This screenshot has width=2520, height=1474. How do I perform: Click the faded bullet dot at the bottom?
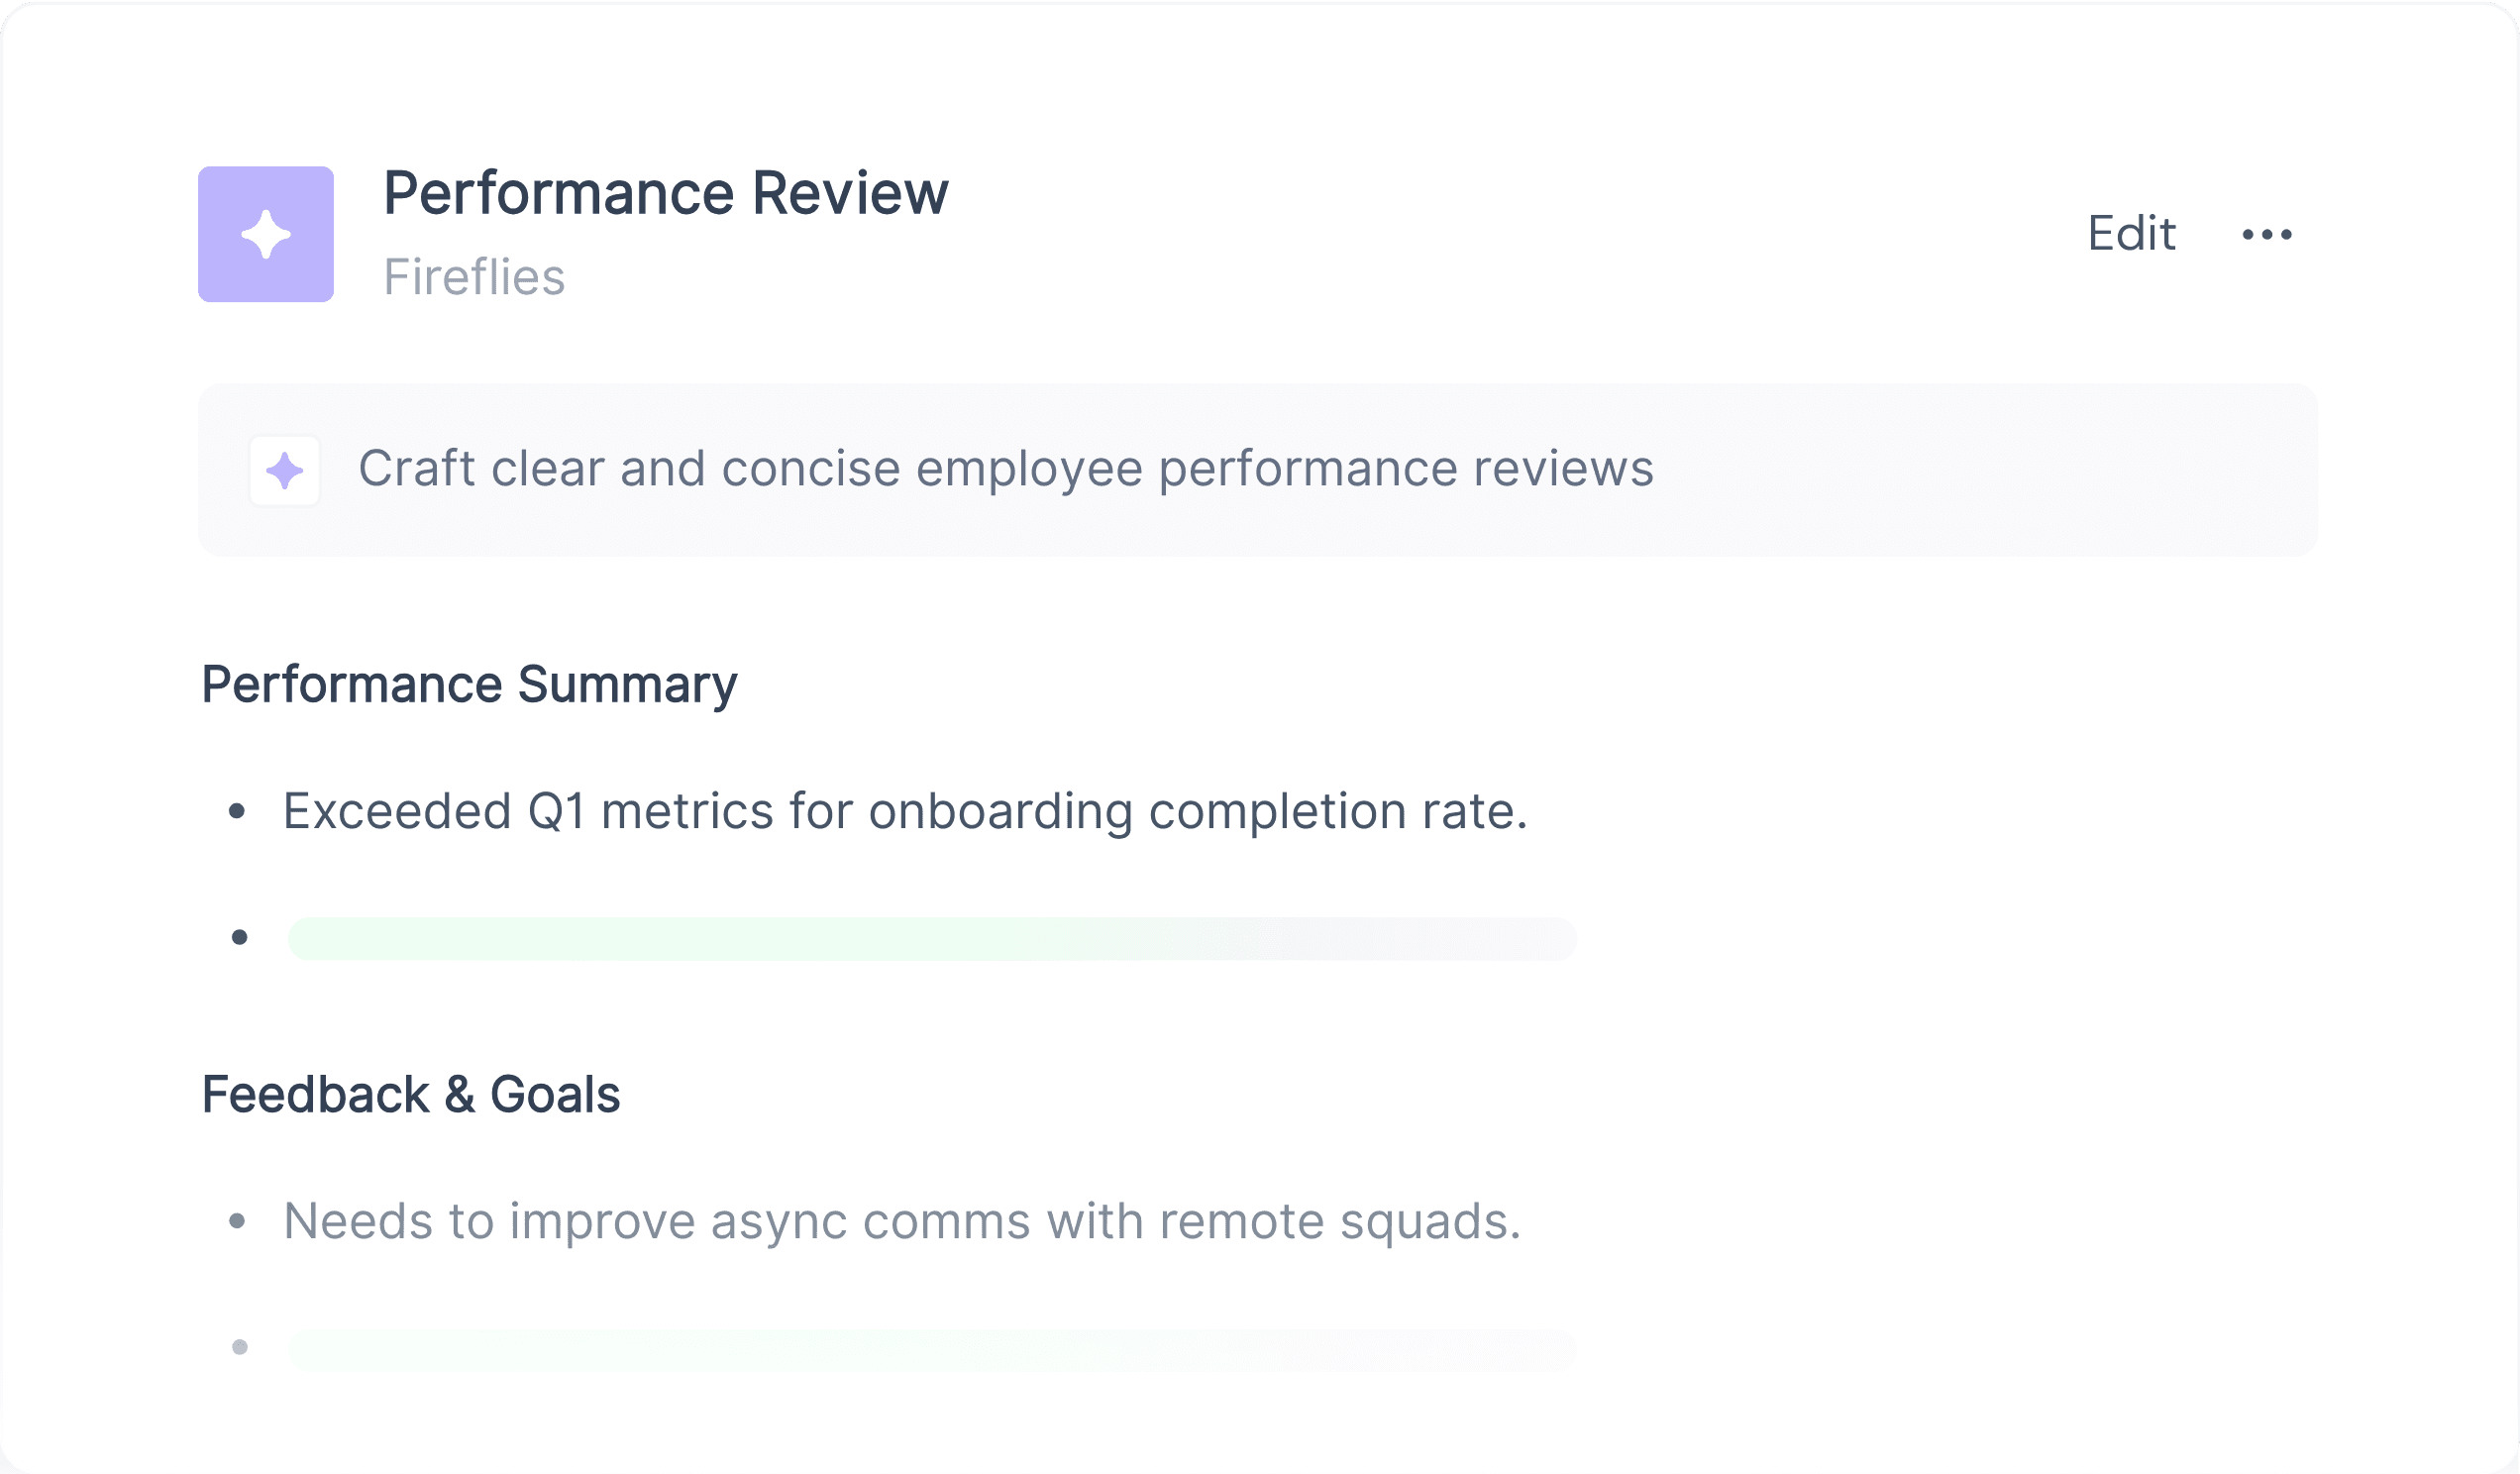click(x=239, y=1348)
